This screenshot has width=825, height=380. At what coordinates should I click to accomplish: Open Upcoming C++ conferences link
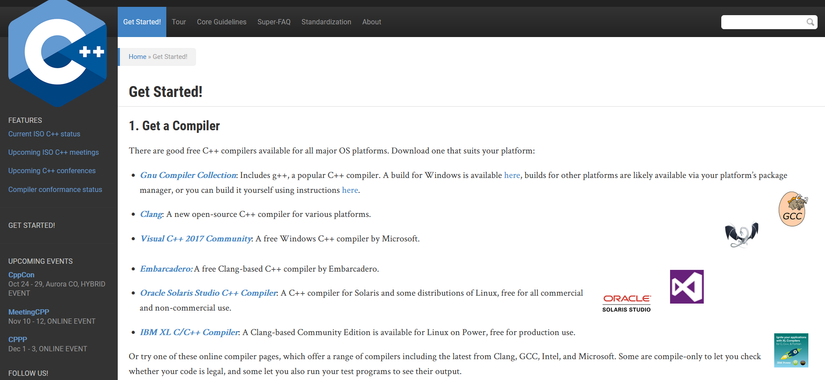coord(52,171)
